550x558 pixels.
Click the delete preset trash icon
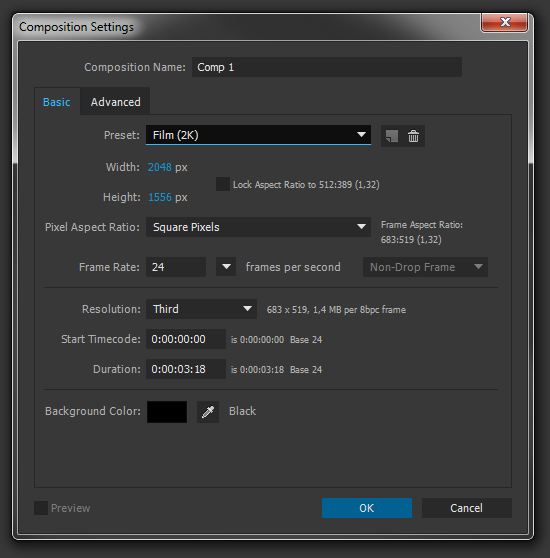click(x=413, y=136)
